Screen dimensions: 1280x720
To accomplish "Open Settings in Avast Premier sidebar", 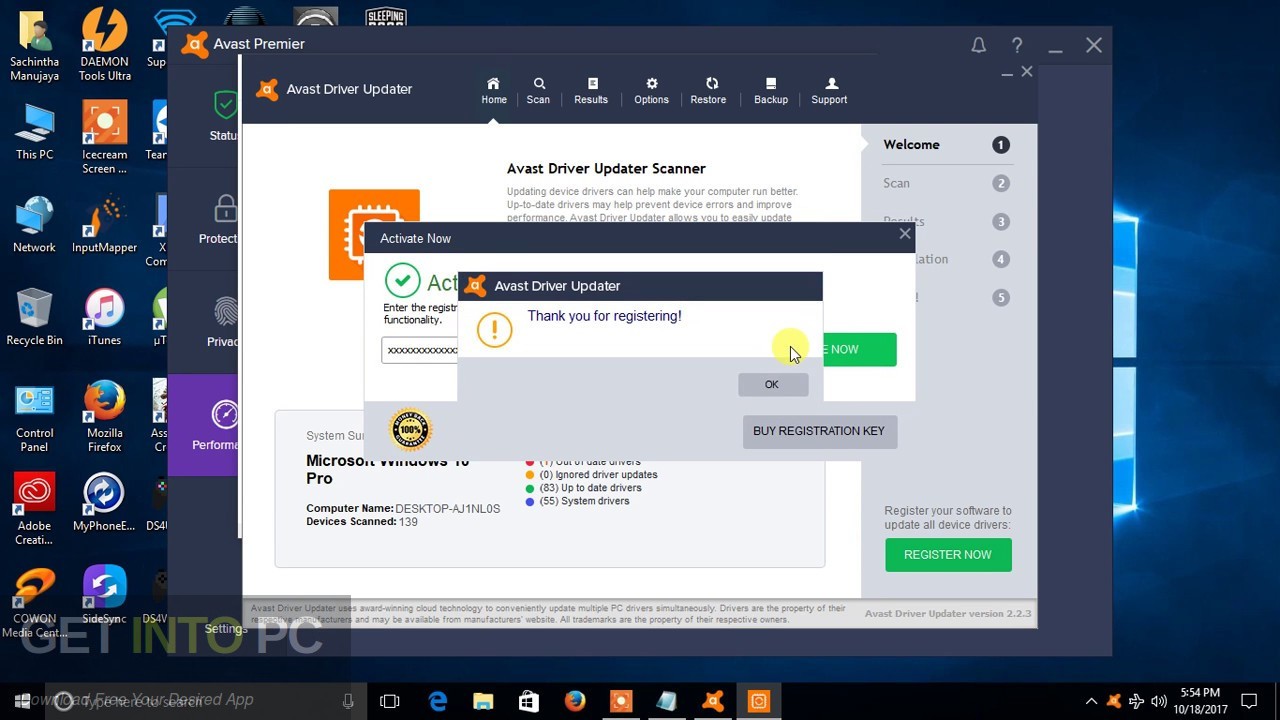I will [225, 629].
